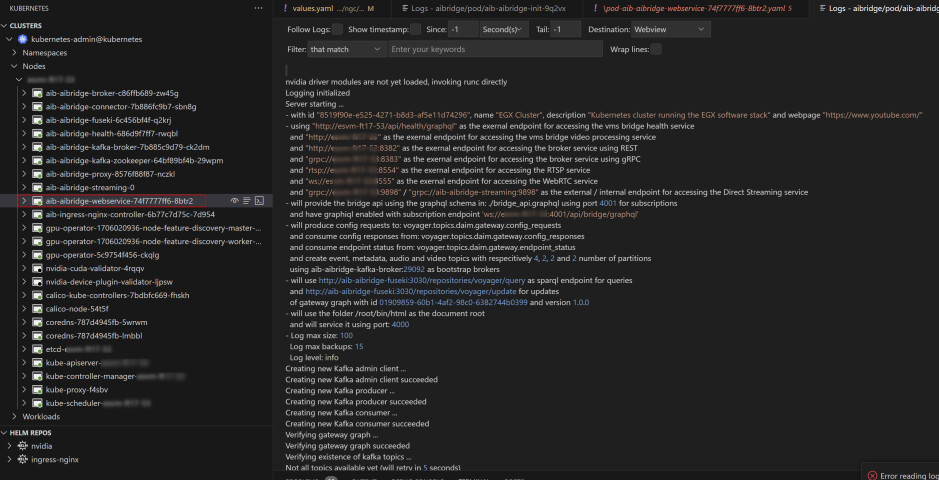Check the Show timestamp checkbox
The width and height of the screenshot is (939, 480).
pyautogui.click(x=414, y=30)
